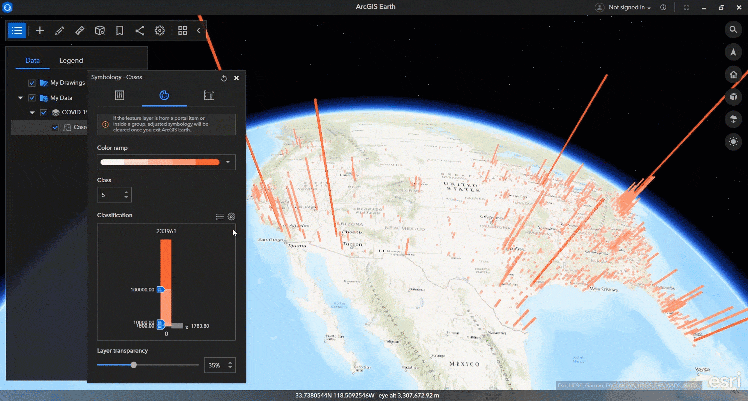Decrease the transparency percentage stepper

click(x=230, y=368)
